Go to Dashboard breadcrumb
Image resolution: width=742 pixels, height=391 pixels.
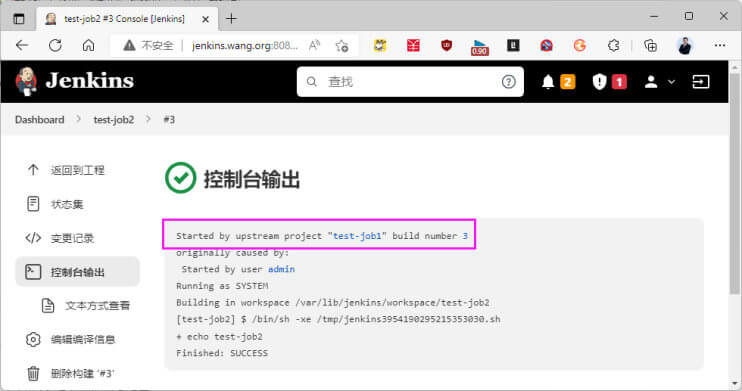tap(40, 120)
